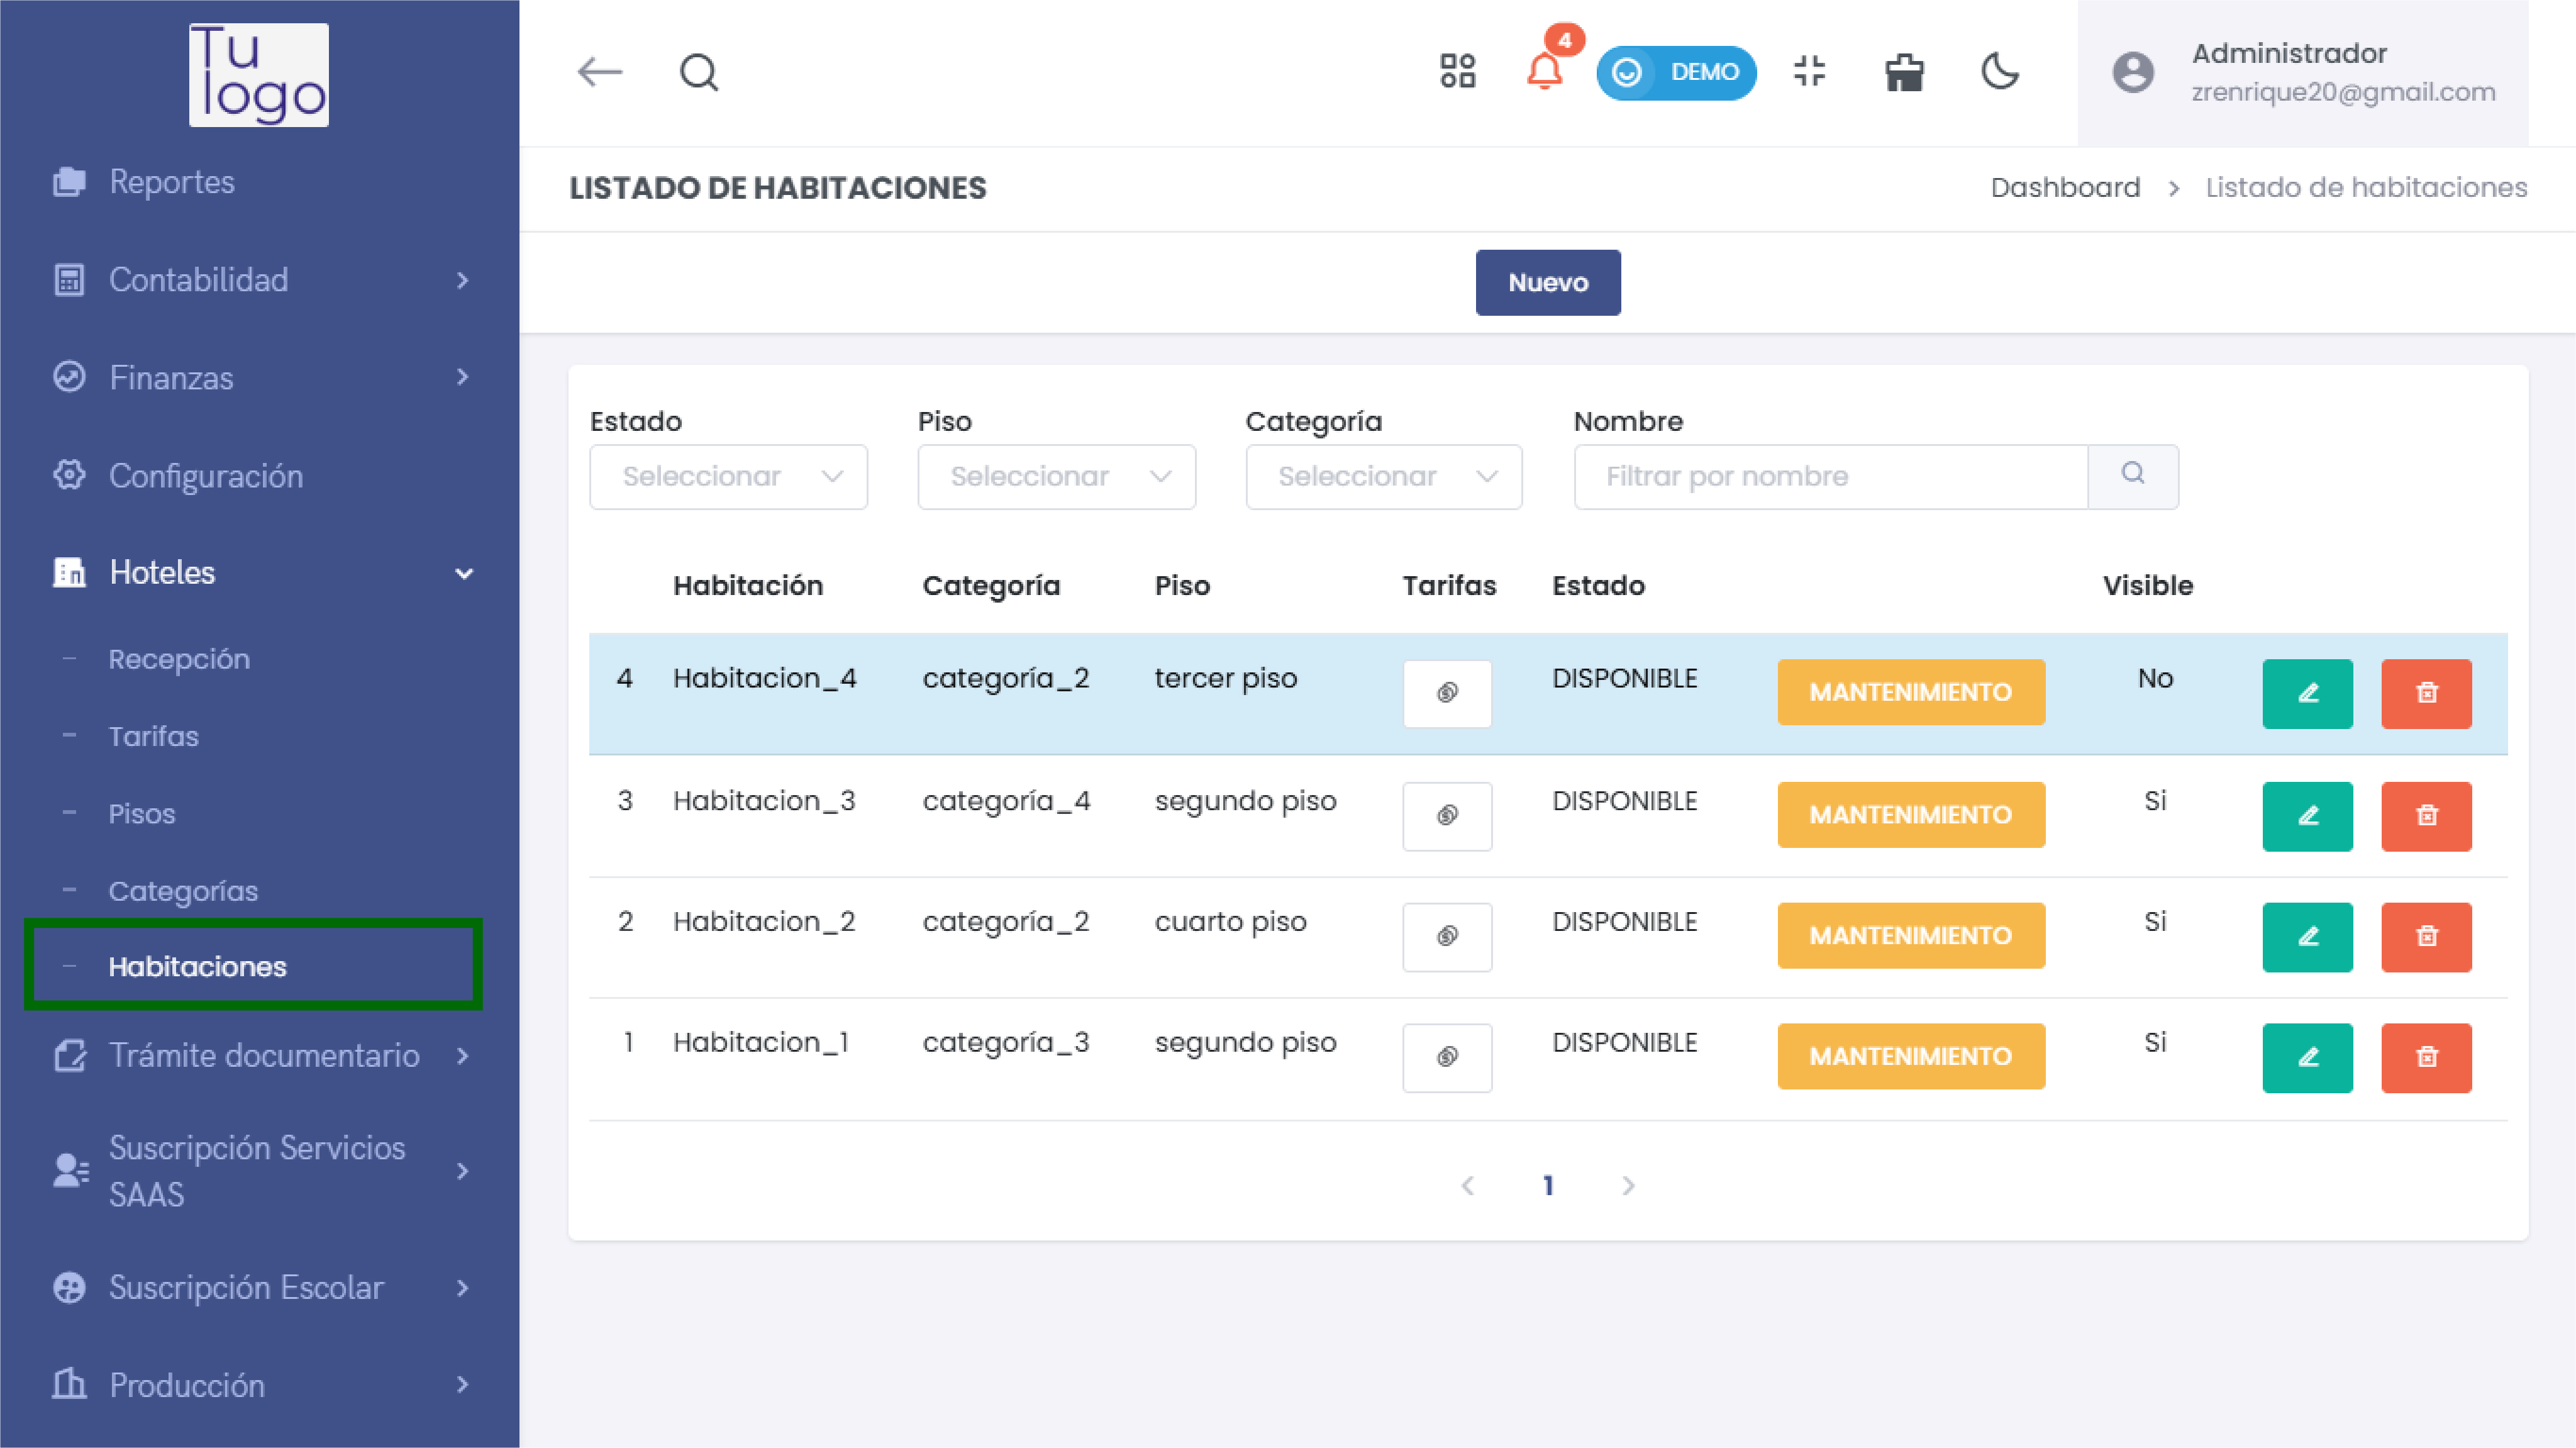Open the tarifas link icon for Habitacion_4
The height and width of the screenshot is (1448, 2576).
(1446, 693)
